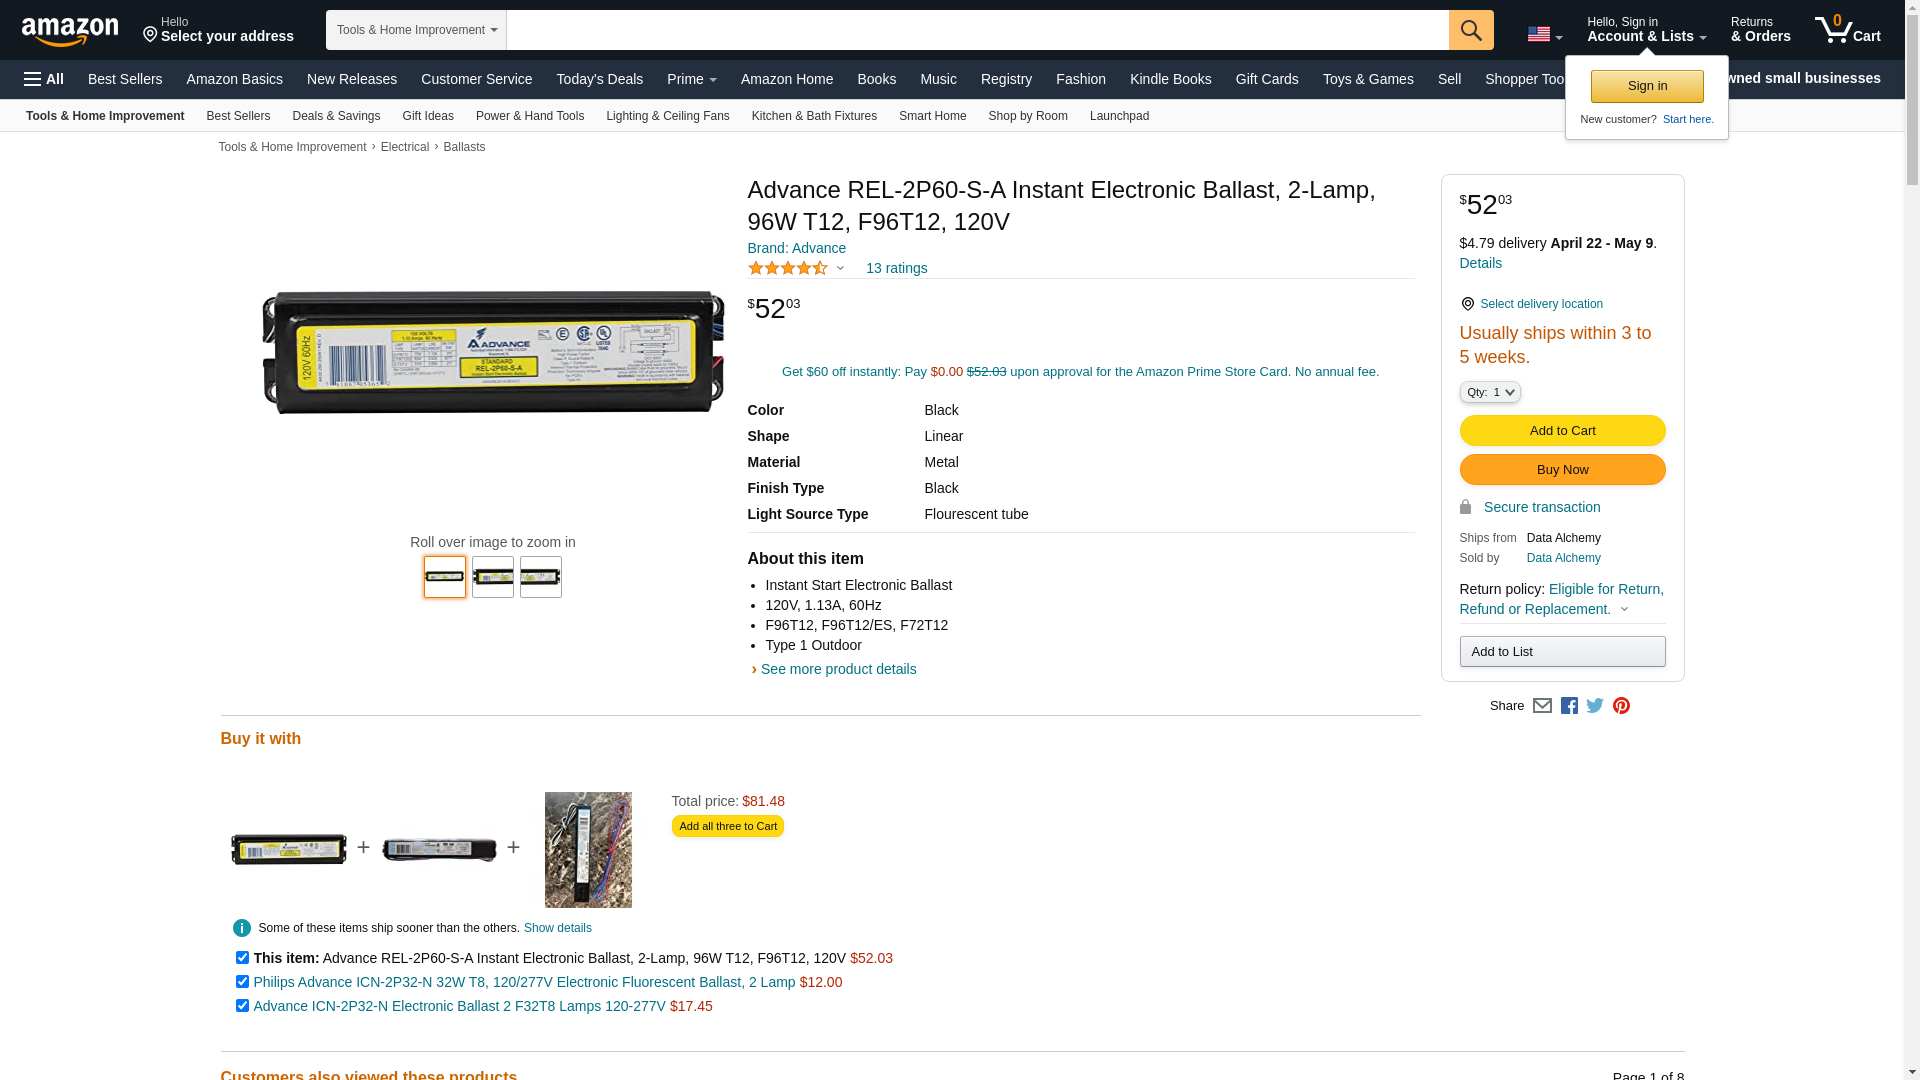The width and height of the screenshot is (1920, 1080).
Task: Share on Pinterest icon
Action: pyautogui.click(x=1621, y=706)
